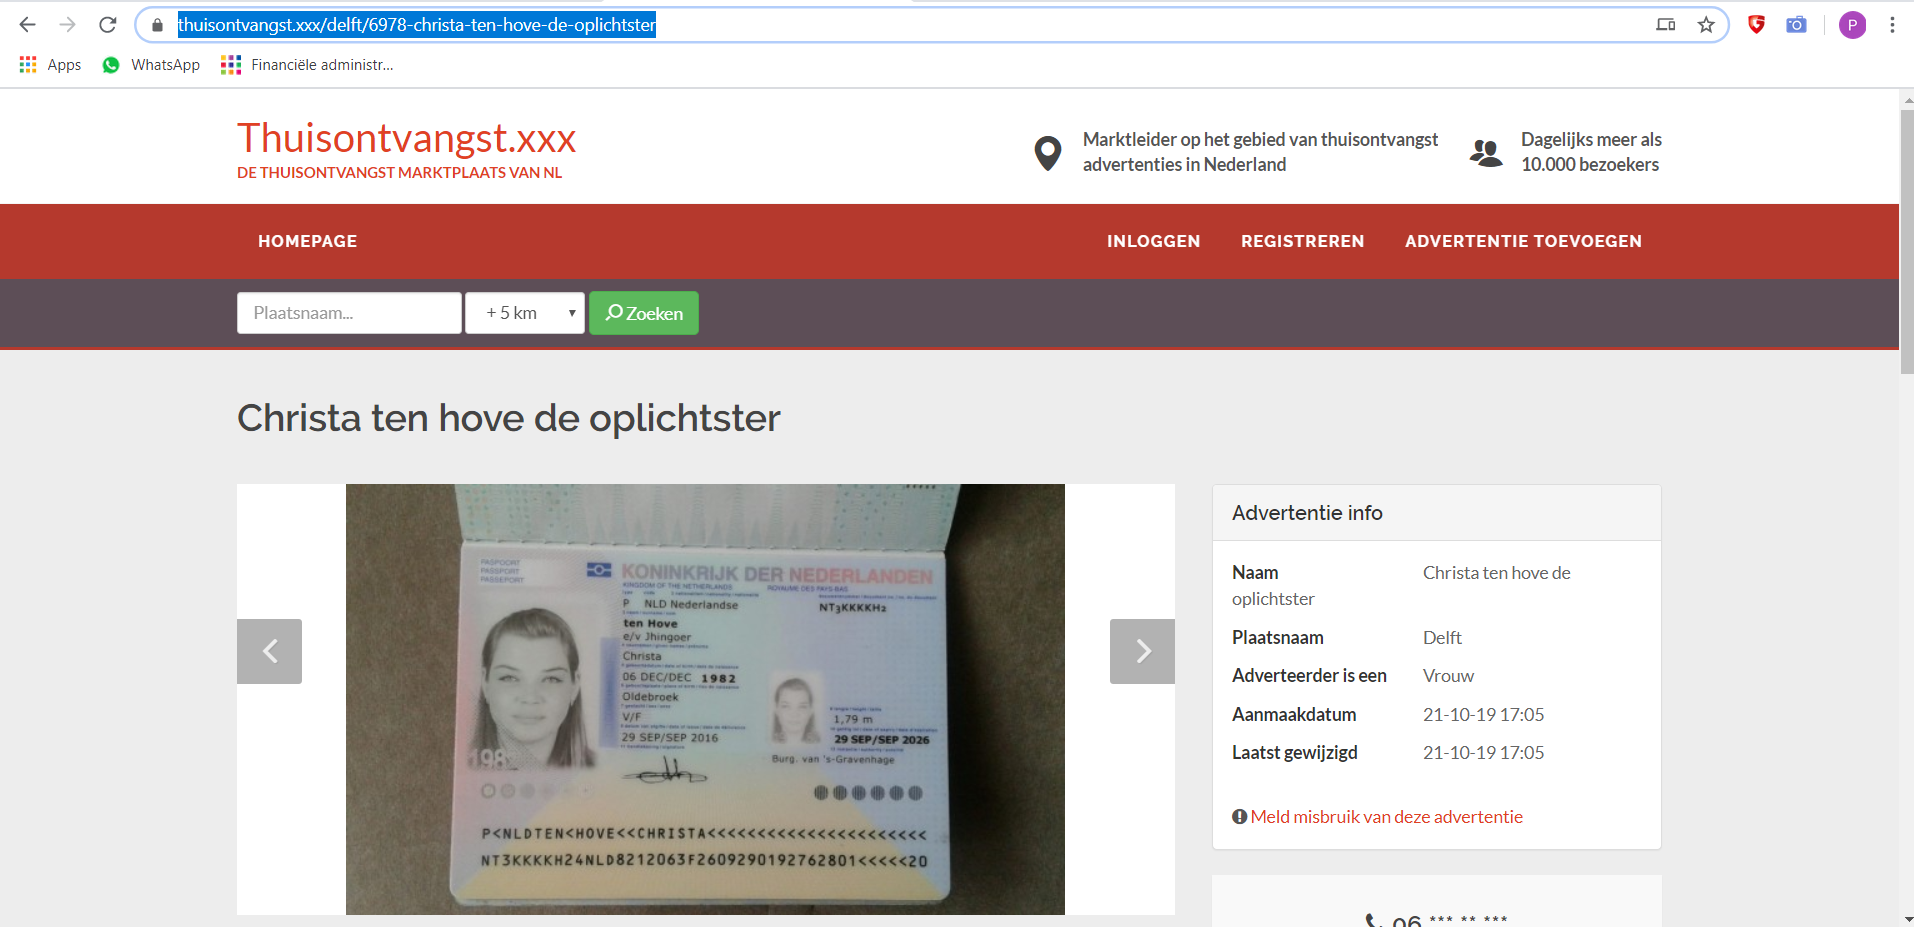The width and height of the screenshot is (1914, 927).
Task: Open Apps grid in bookmarks bar
Action: [x=50, y=65]
